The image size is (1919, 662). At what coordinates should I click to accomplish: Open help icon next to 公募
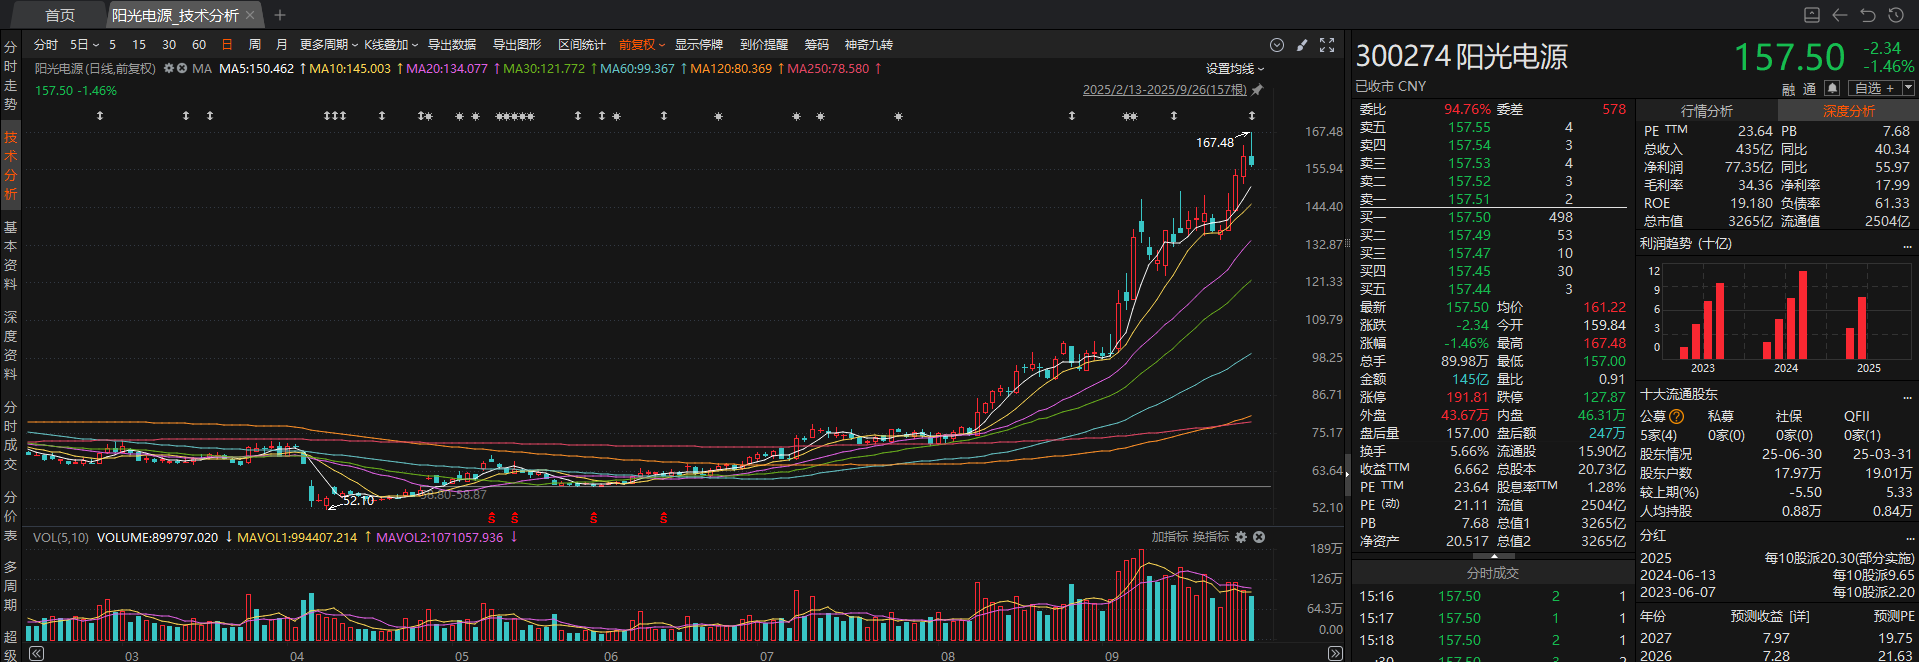point(1677,416)
